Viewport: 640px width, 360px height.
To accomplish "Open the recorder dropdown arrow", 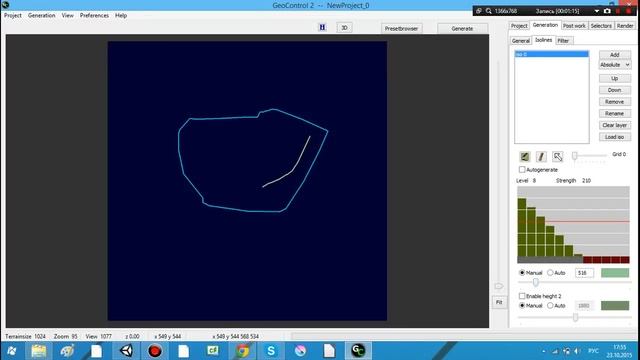I will [597, 11].
